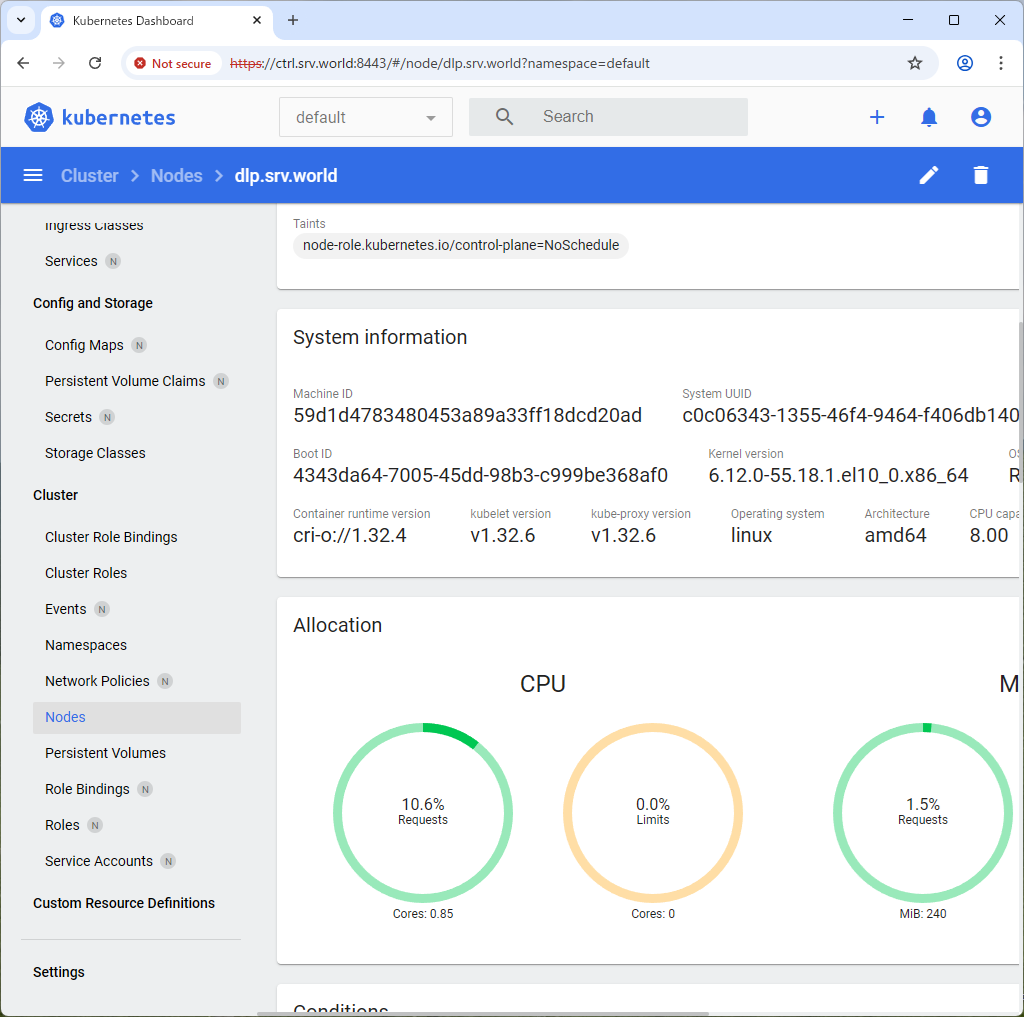
Task: Click the N badge next to Services
Action: click(x=113, y=261)
